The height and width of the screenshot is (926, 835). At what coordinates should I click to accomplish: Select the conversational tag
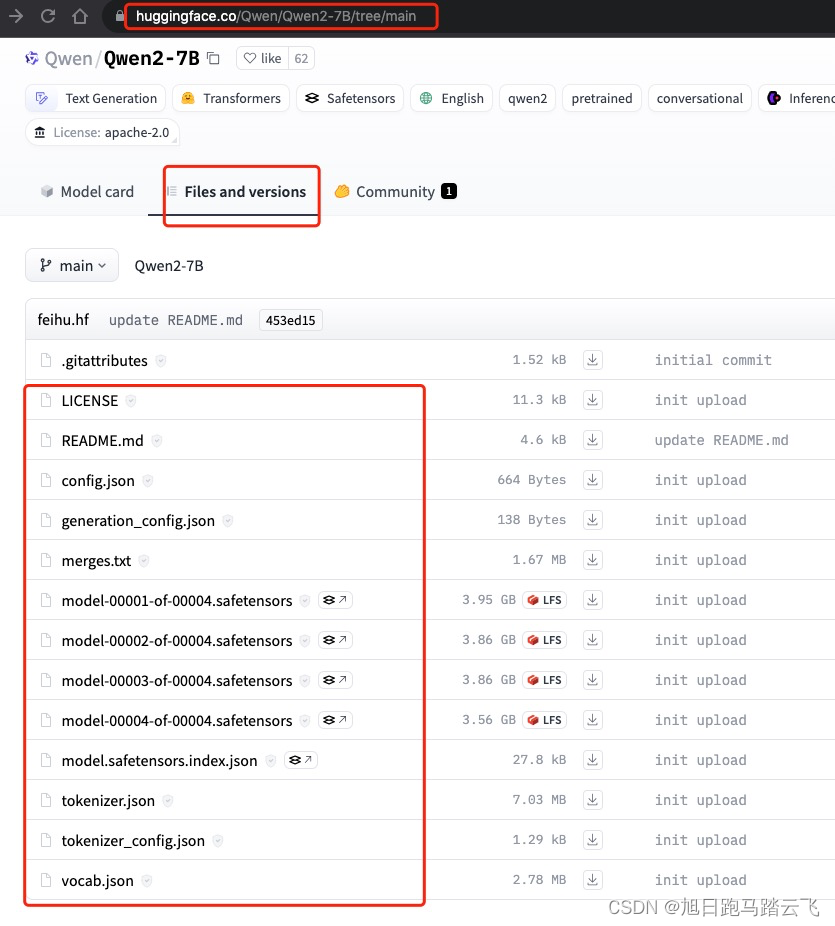pos(700,98)
